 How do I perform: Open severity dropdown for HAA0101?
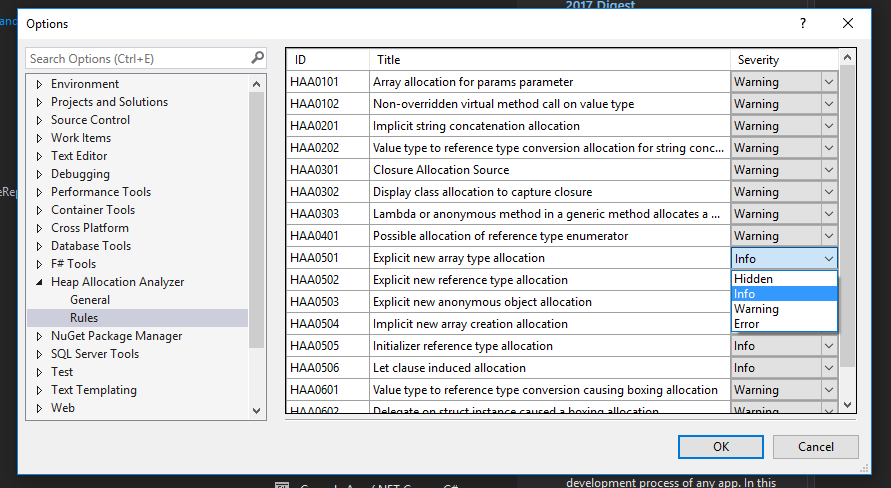829,82
